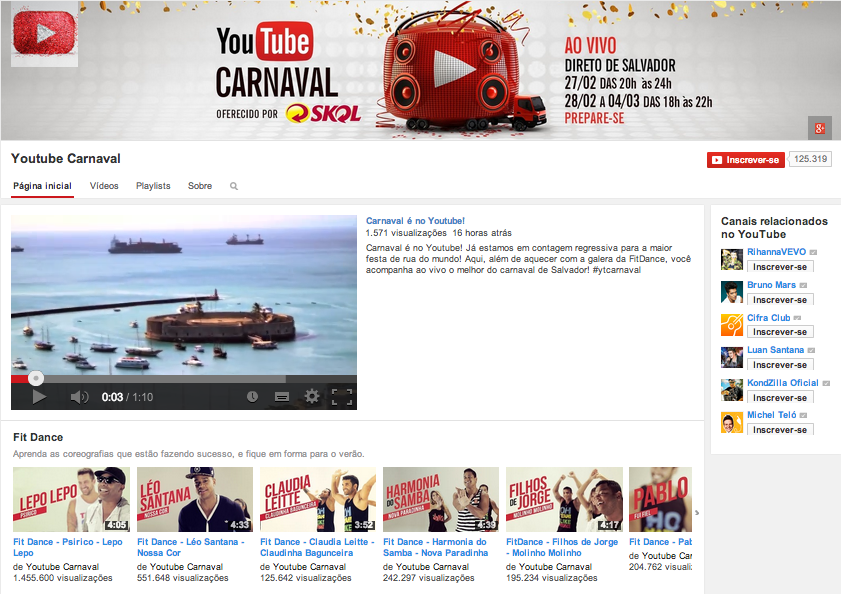This screenshot has width=841, height=594.
Task: Open Luan Santana channel avatar
Action: click(732, 358)
